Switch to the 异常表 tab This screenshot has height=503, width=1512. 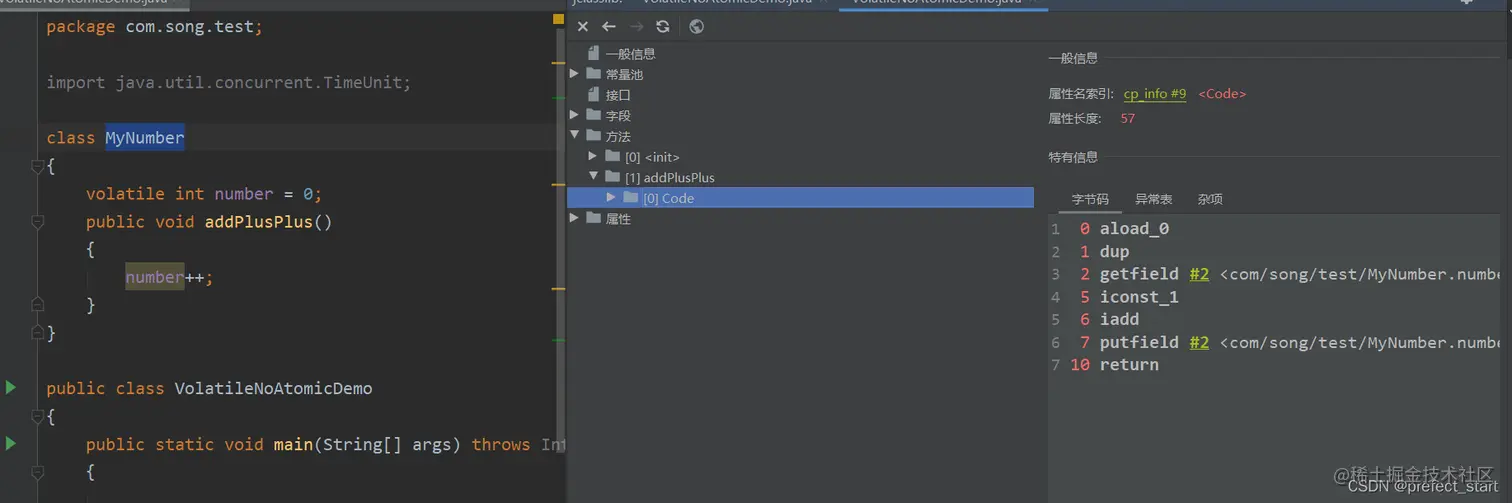point(1153,199)
